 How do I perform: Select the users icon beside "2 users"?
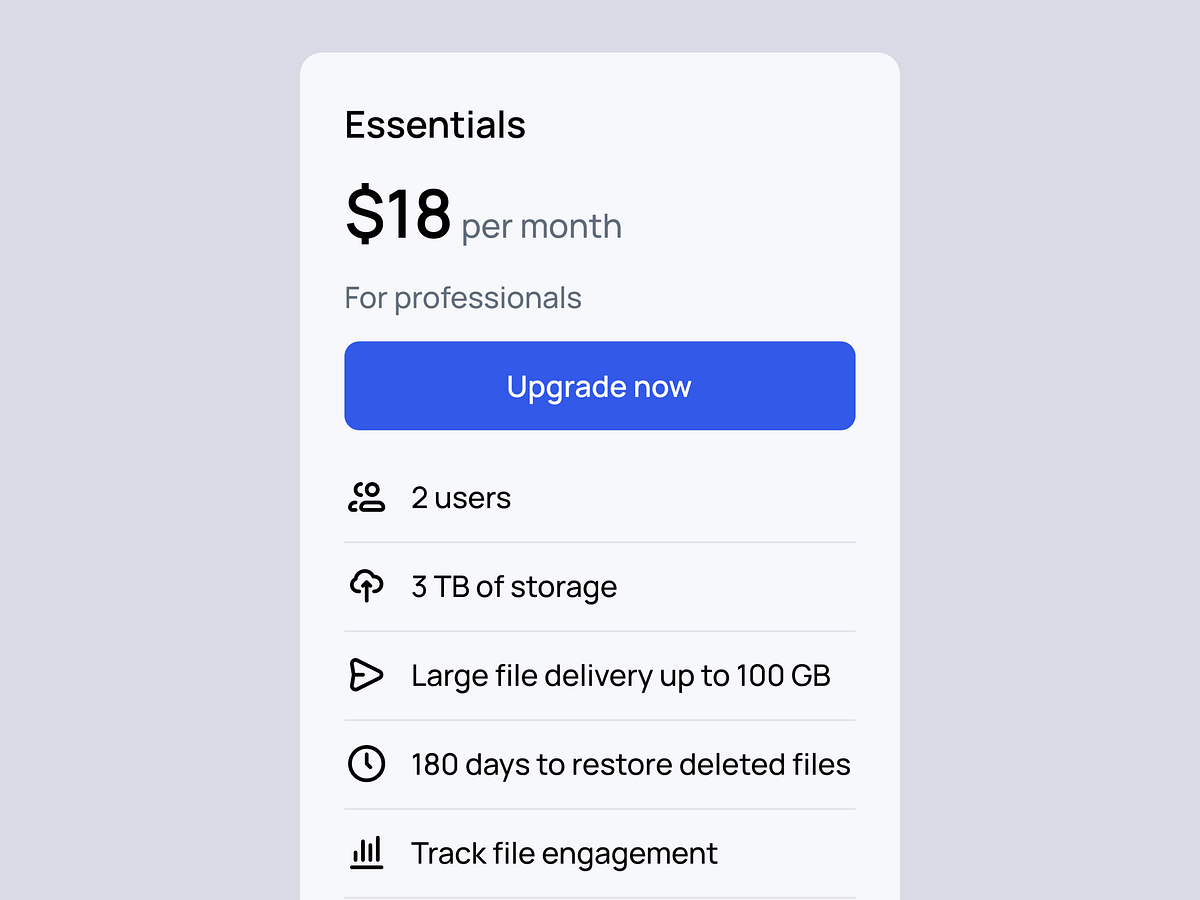tap(367, 497)
